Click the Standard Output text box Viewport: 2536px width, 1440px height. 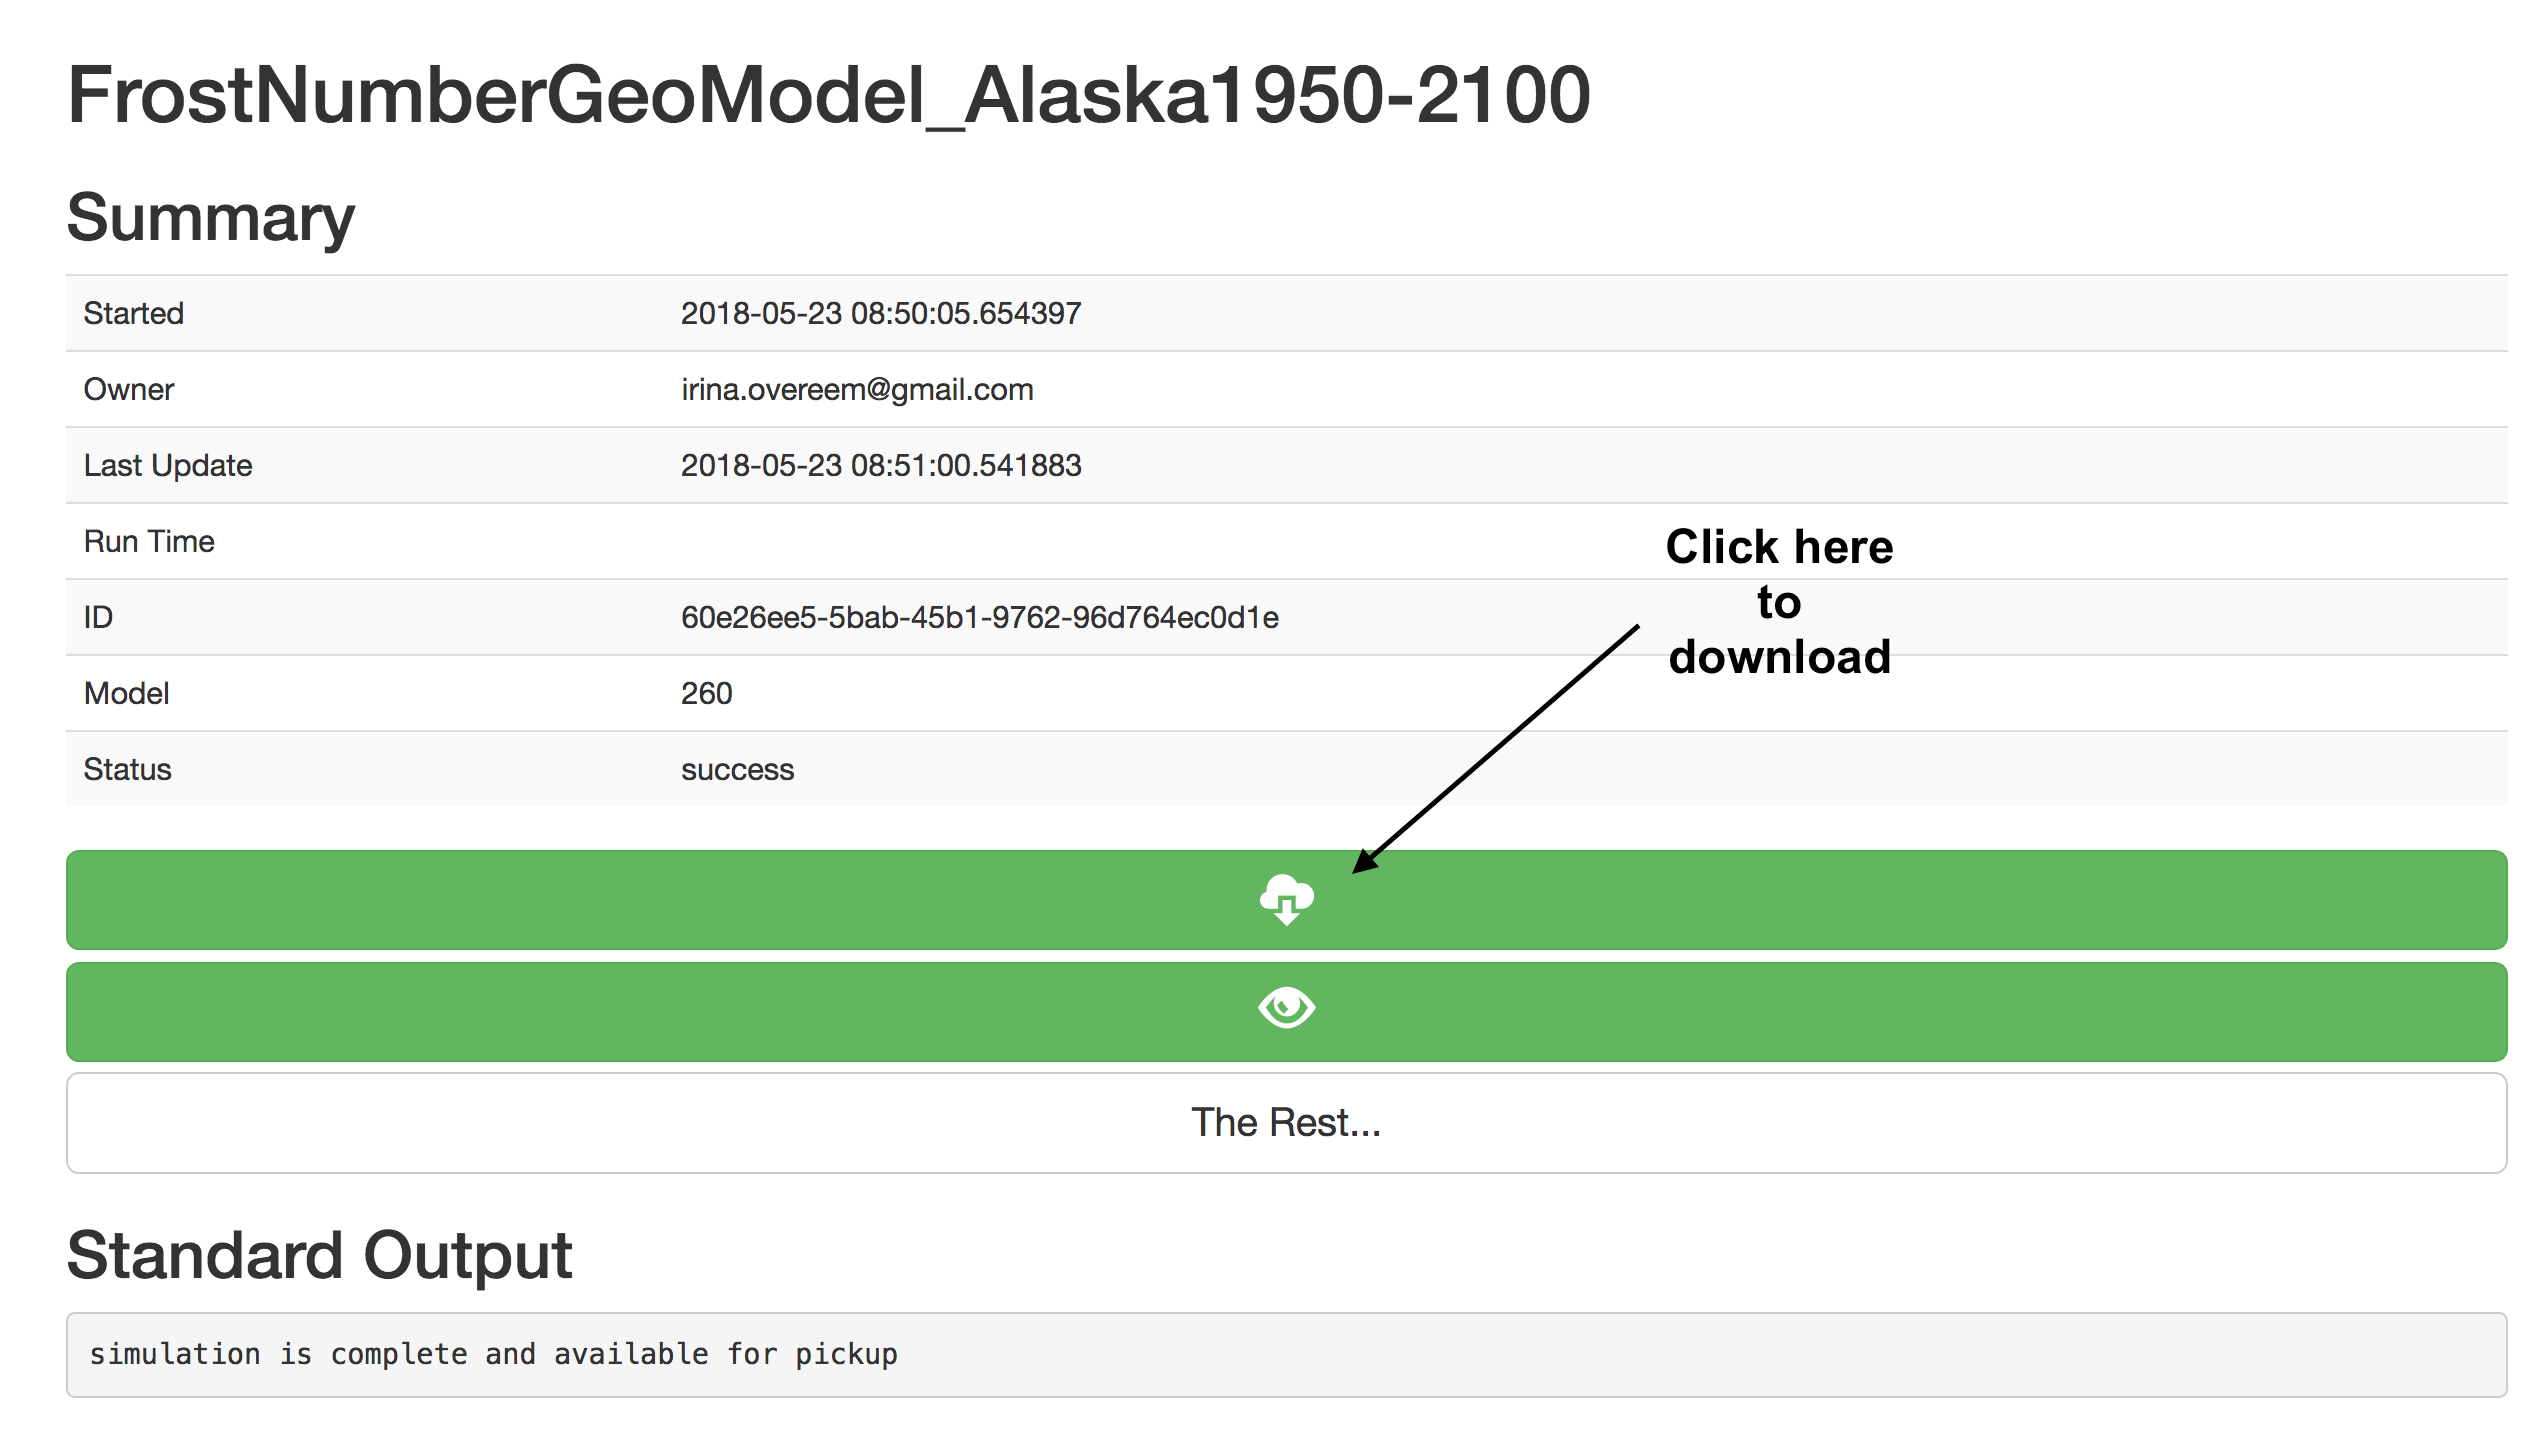(x=1286, y=1355)
